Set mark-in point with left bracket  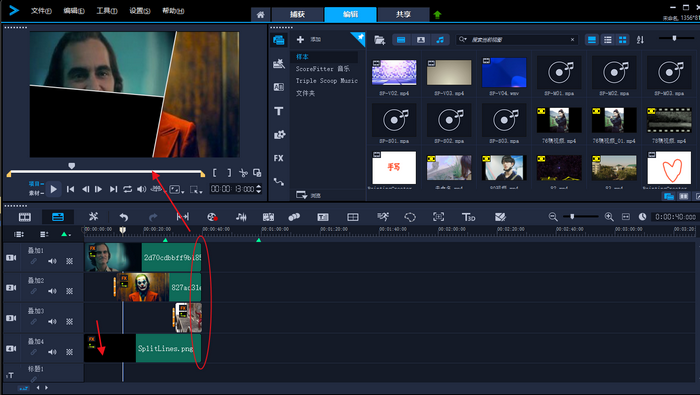[215, 173]
